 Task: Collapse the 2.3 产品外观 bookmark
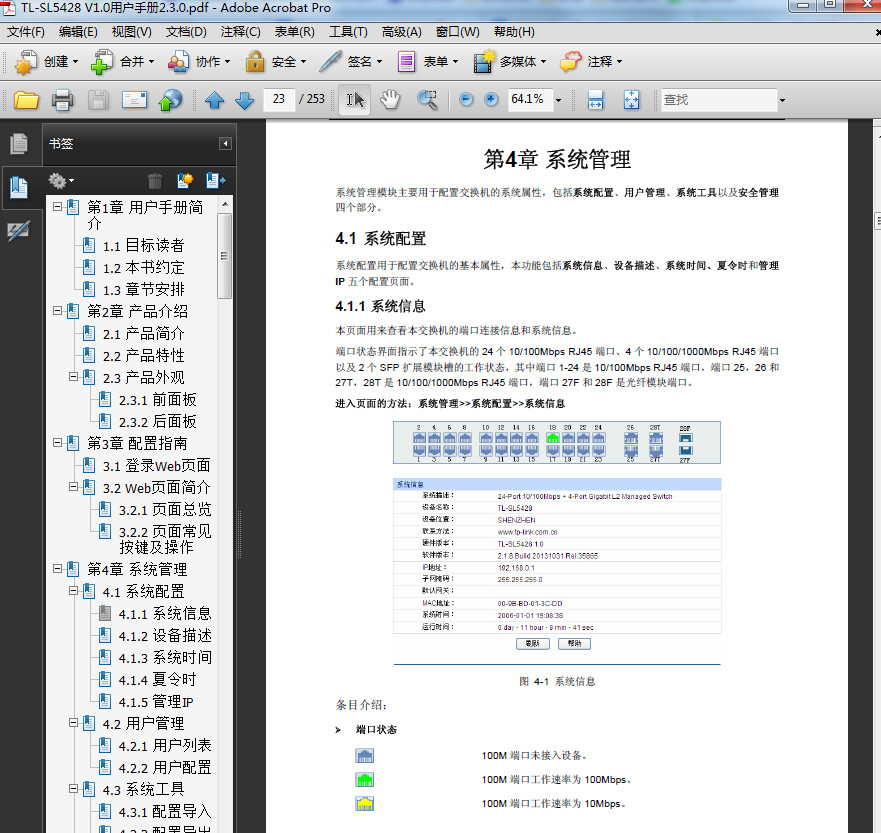click(x=73, y=376)
